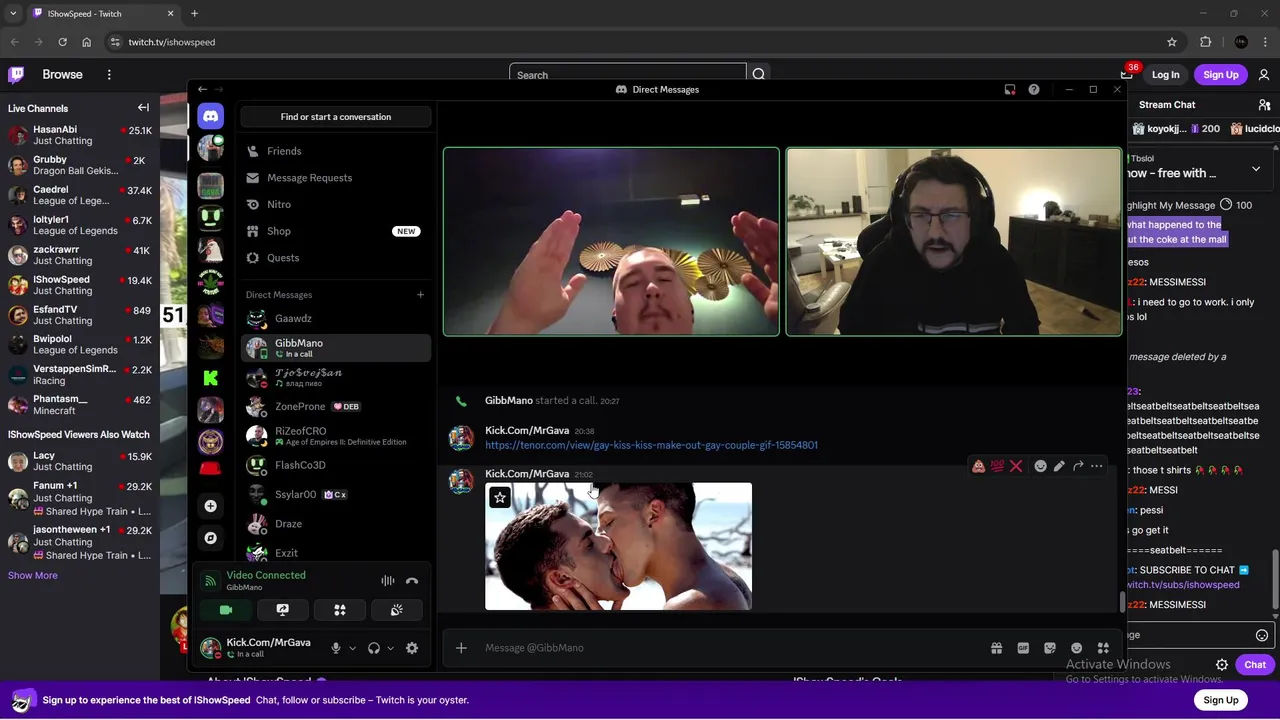Screen dimensions: 1280x720
Task: Open Discord User Settings gear
Action: pos(412,648)
